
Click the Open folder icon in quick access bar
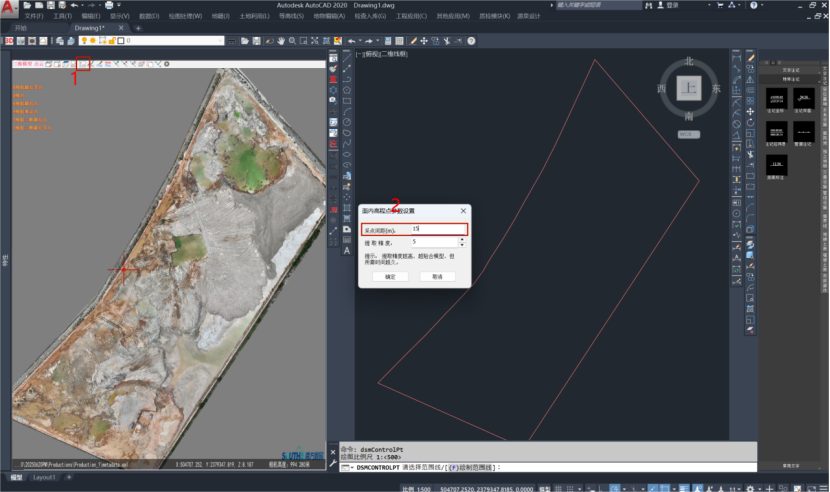[x=27, y=5]
